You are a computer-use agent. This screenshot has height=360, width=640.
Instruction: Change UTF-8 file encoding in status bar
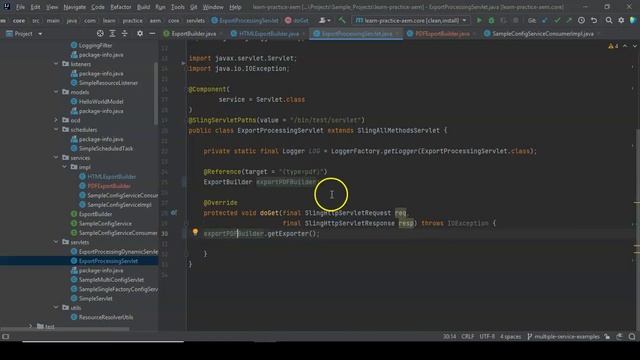coord(487,336)
